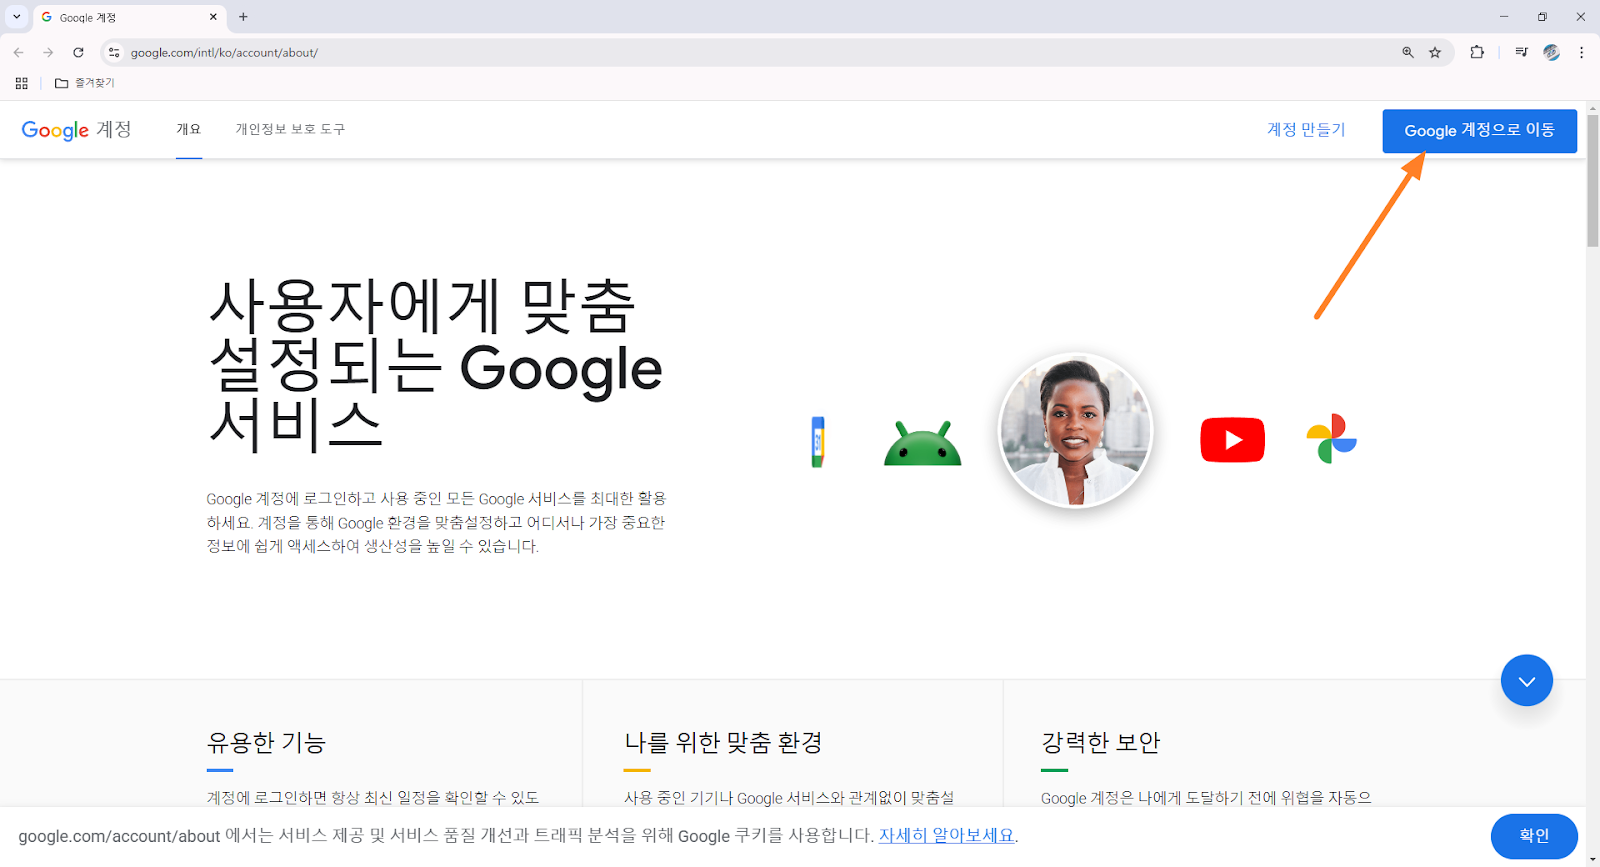The height and width of the screenshot is (867, 1600).
Task: Click the zoom magnifier icon in address bar
Action: 1408,52
